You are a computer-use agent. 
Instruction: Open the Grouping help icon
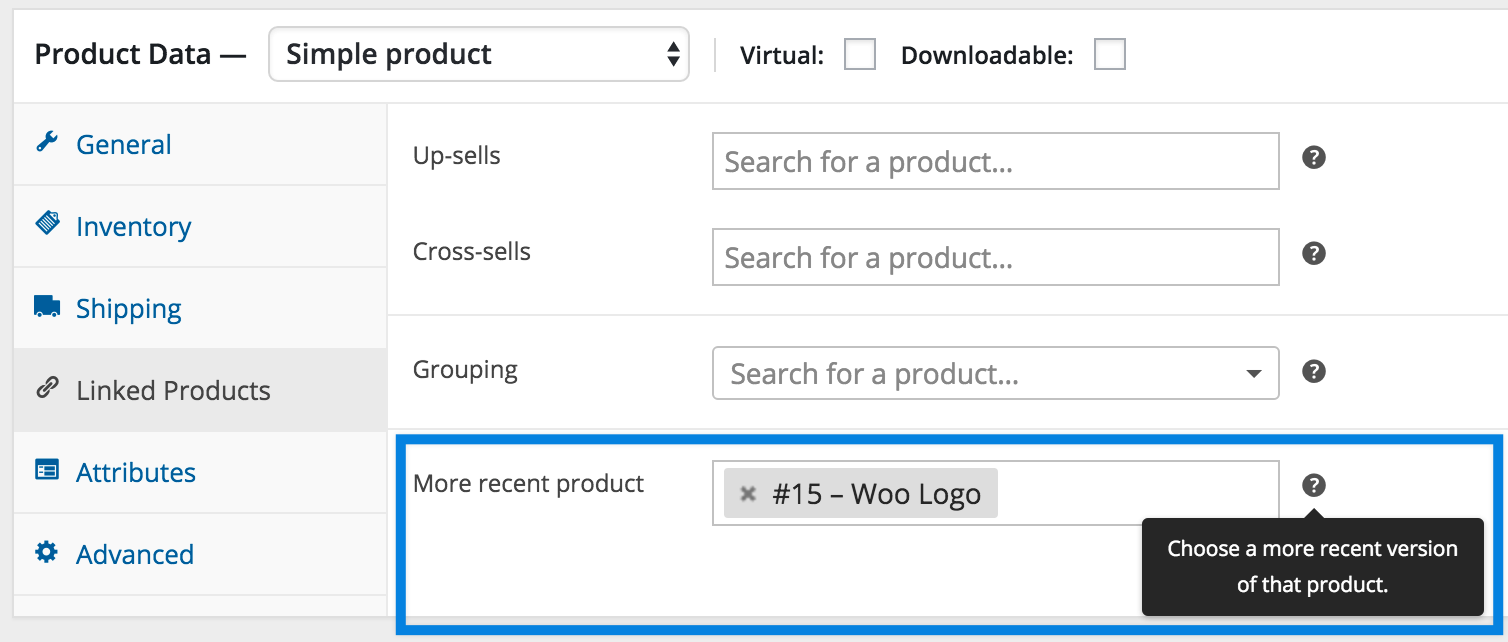tap(1313, 370)
